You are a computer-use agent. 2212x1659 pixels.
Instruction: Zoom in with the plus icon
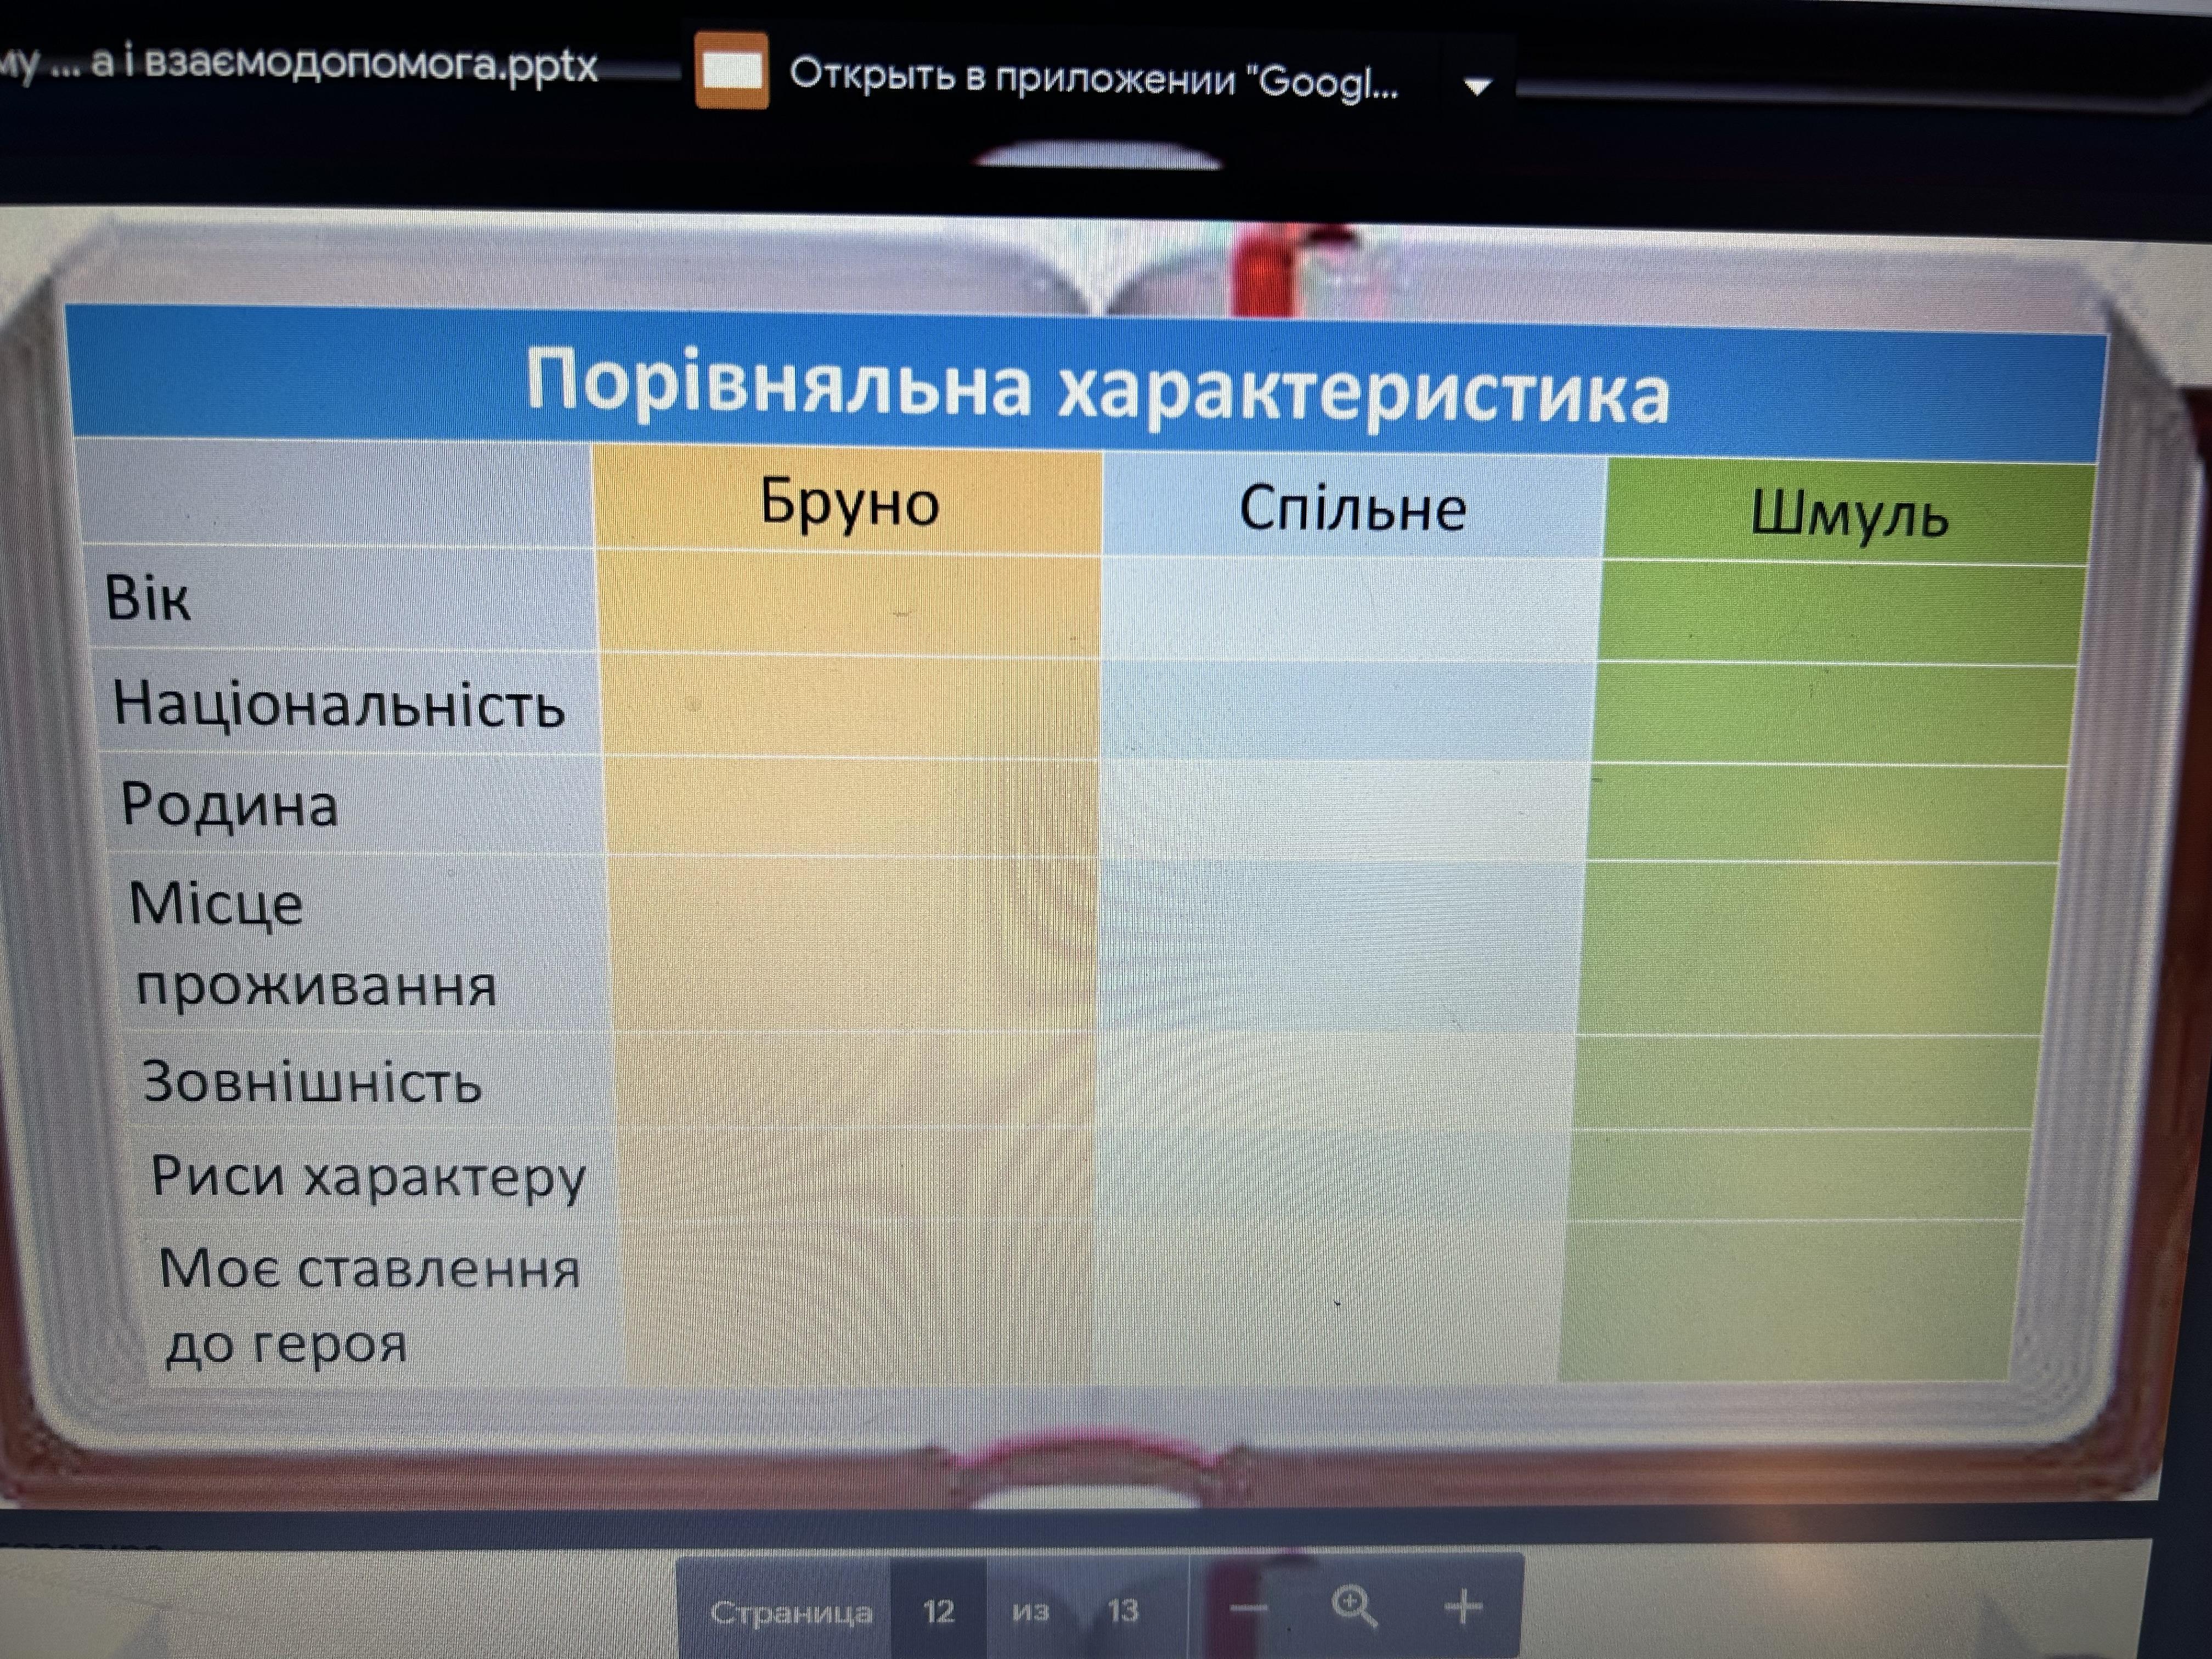1463,1607
